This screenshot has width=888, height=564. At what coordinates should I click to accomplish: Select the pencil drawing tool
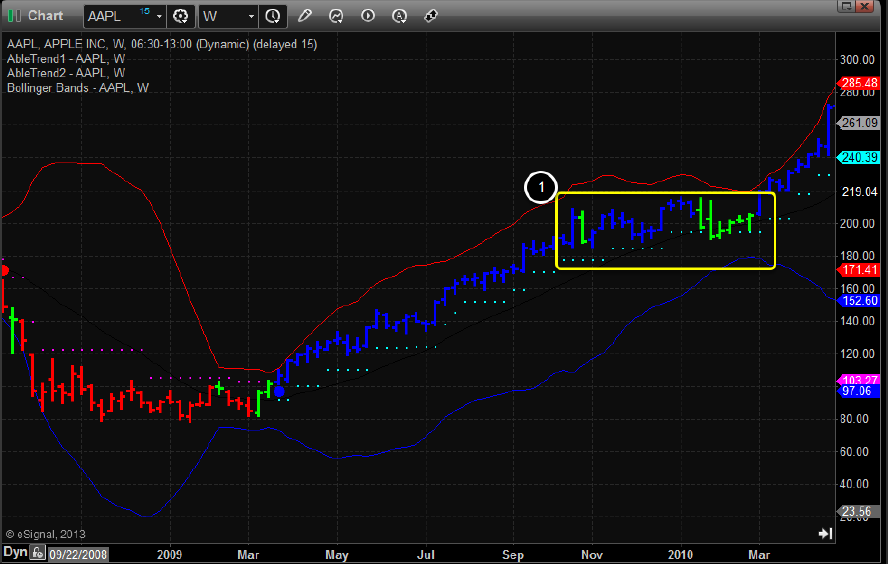[305, 16]
